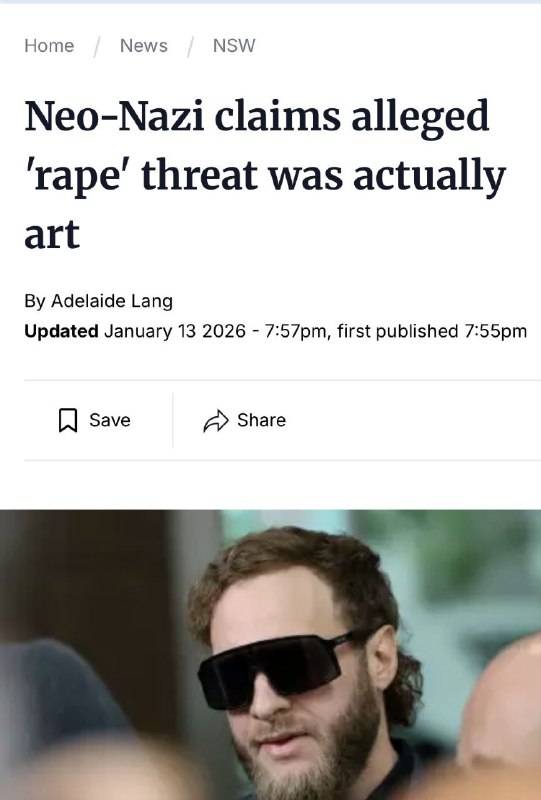The width and height of the screenshot is (541, 800).
Task: Open the article photo of man in sunglasses
Action: [270, 655]
